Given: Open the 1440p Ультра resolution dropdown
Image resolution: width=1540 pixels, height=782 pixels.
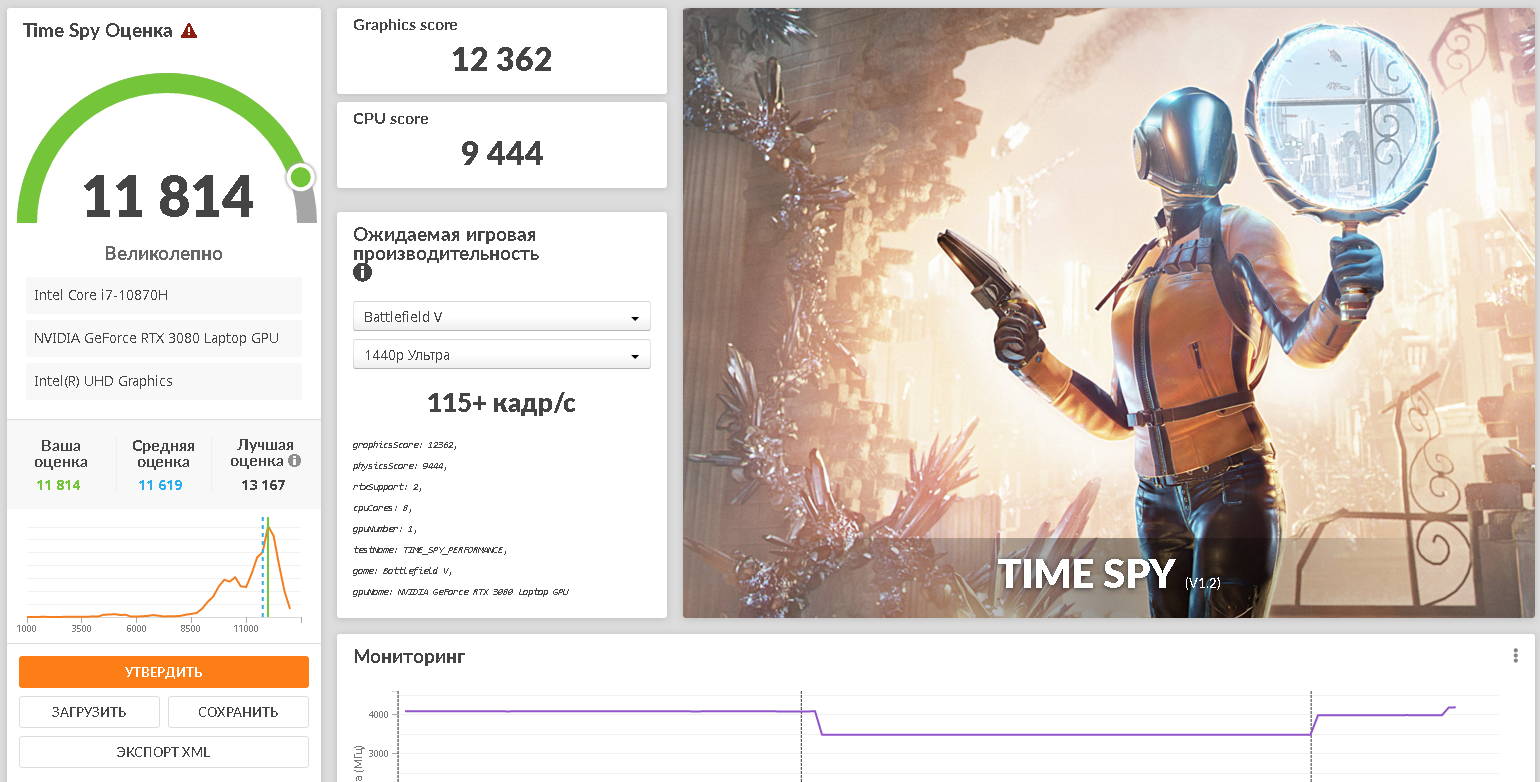Looking at the screenshot, I should click(502, 355).
